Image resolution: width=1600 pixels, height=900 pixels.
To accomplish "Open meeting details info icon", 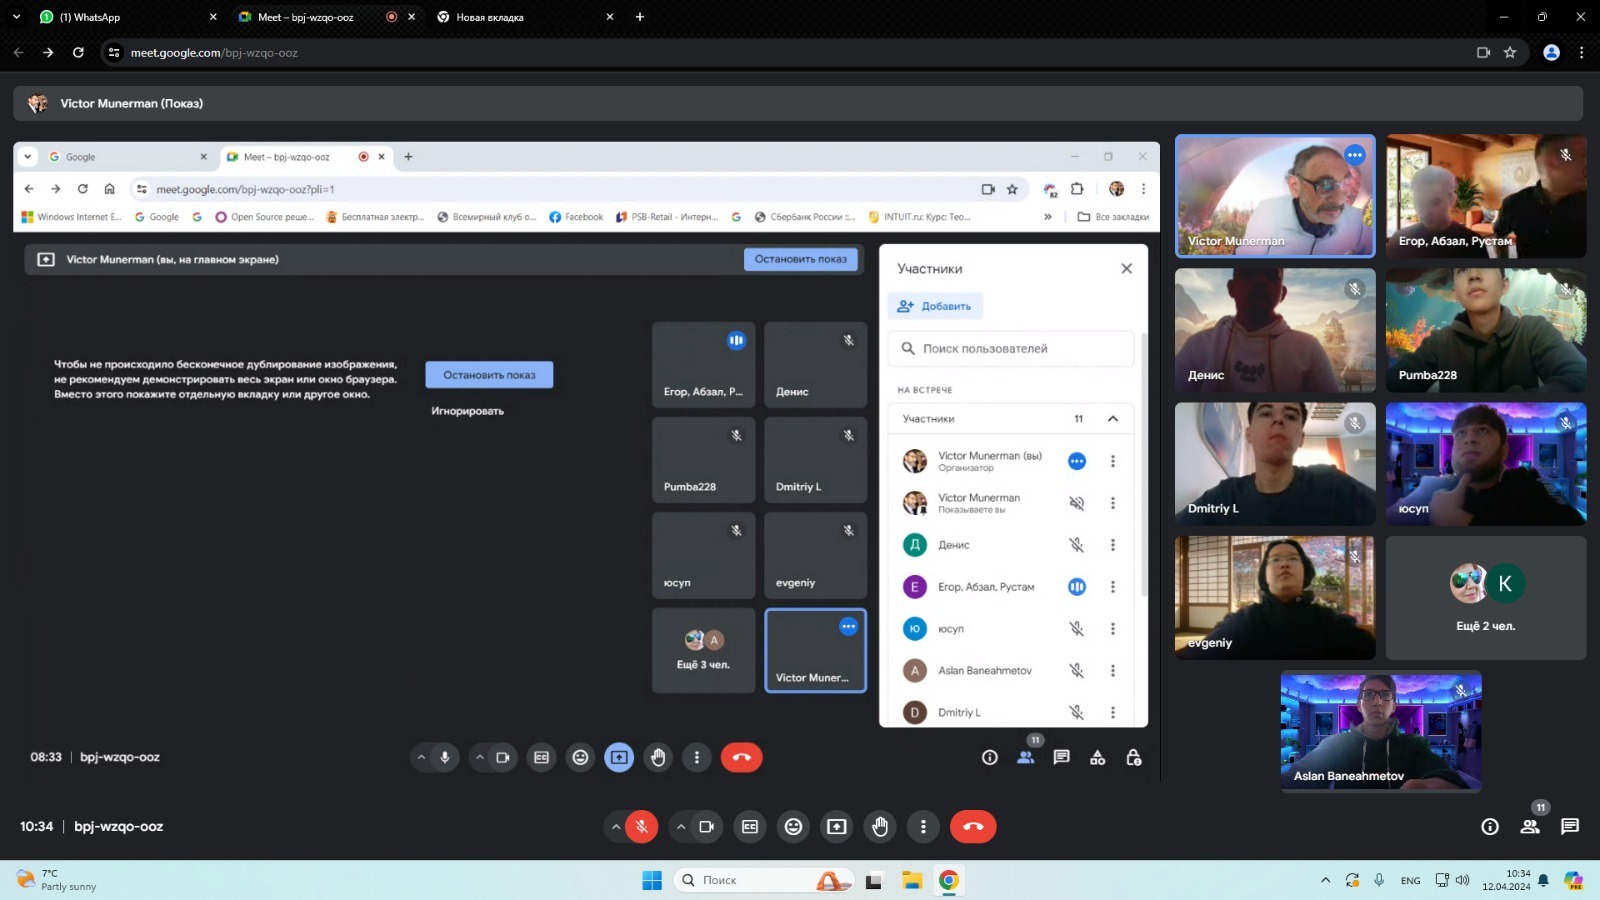I will (1490, 826).
